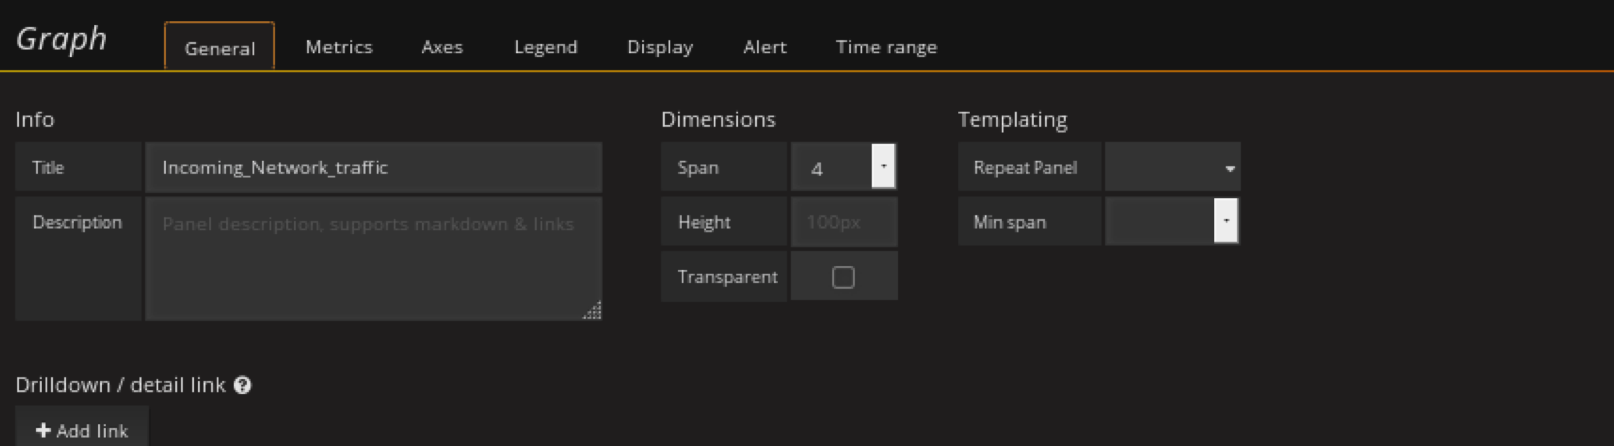The height and width of the screenshot is (446, 1614).
Task: Click the Transparent option label
Action: pos(726,277)
